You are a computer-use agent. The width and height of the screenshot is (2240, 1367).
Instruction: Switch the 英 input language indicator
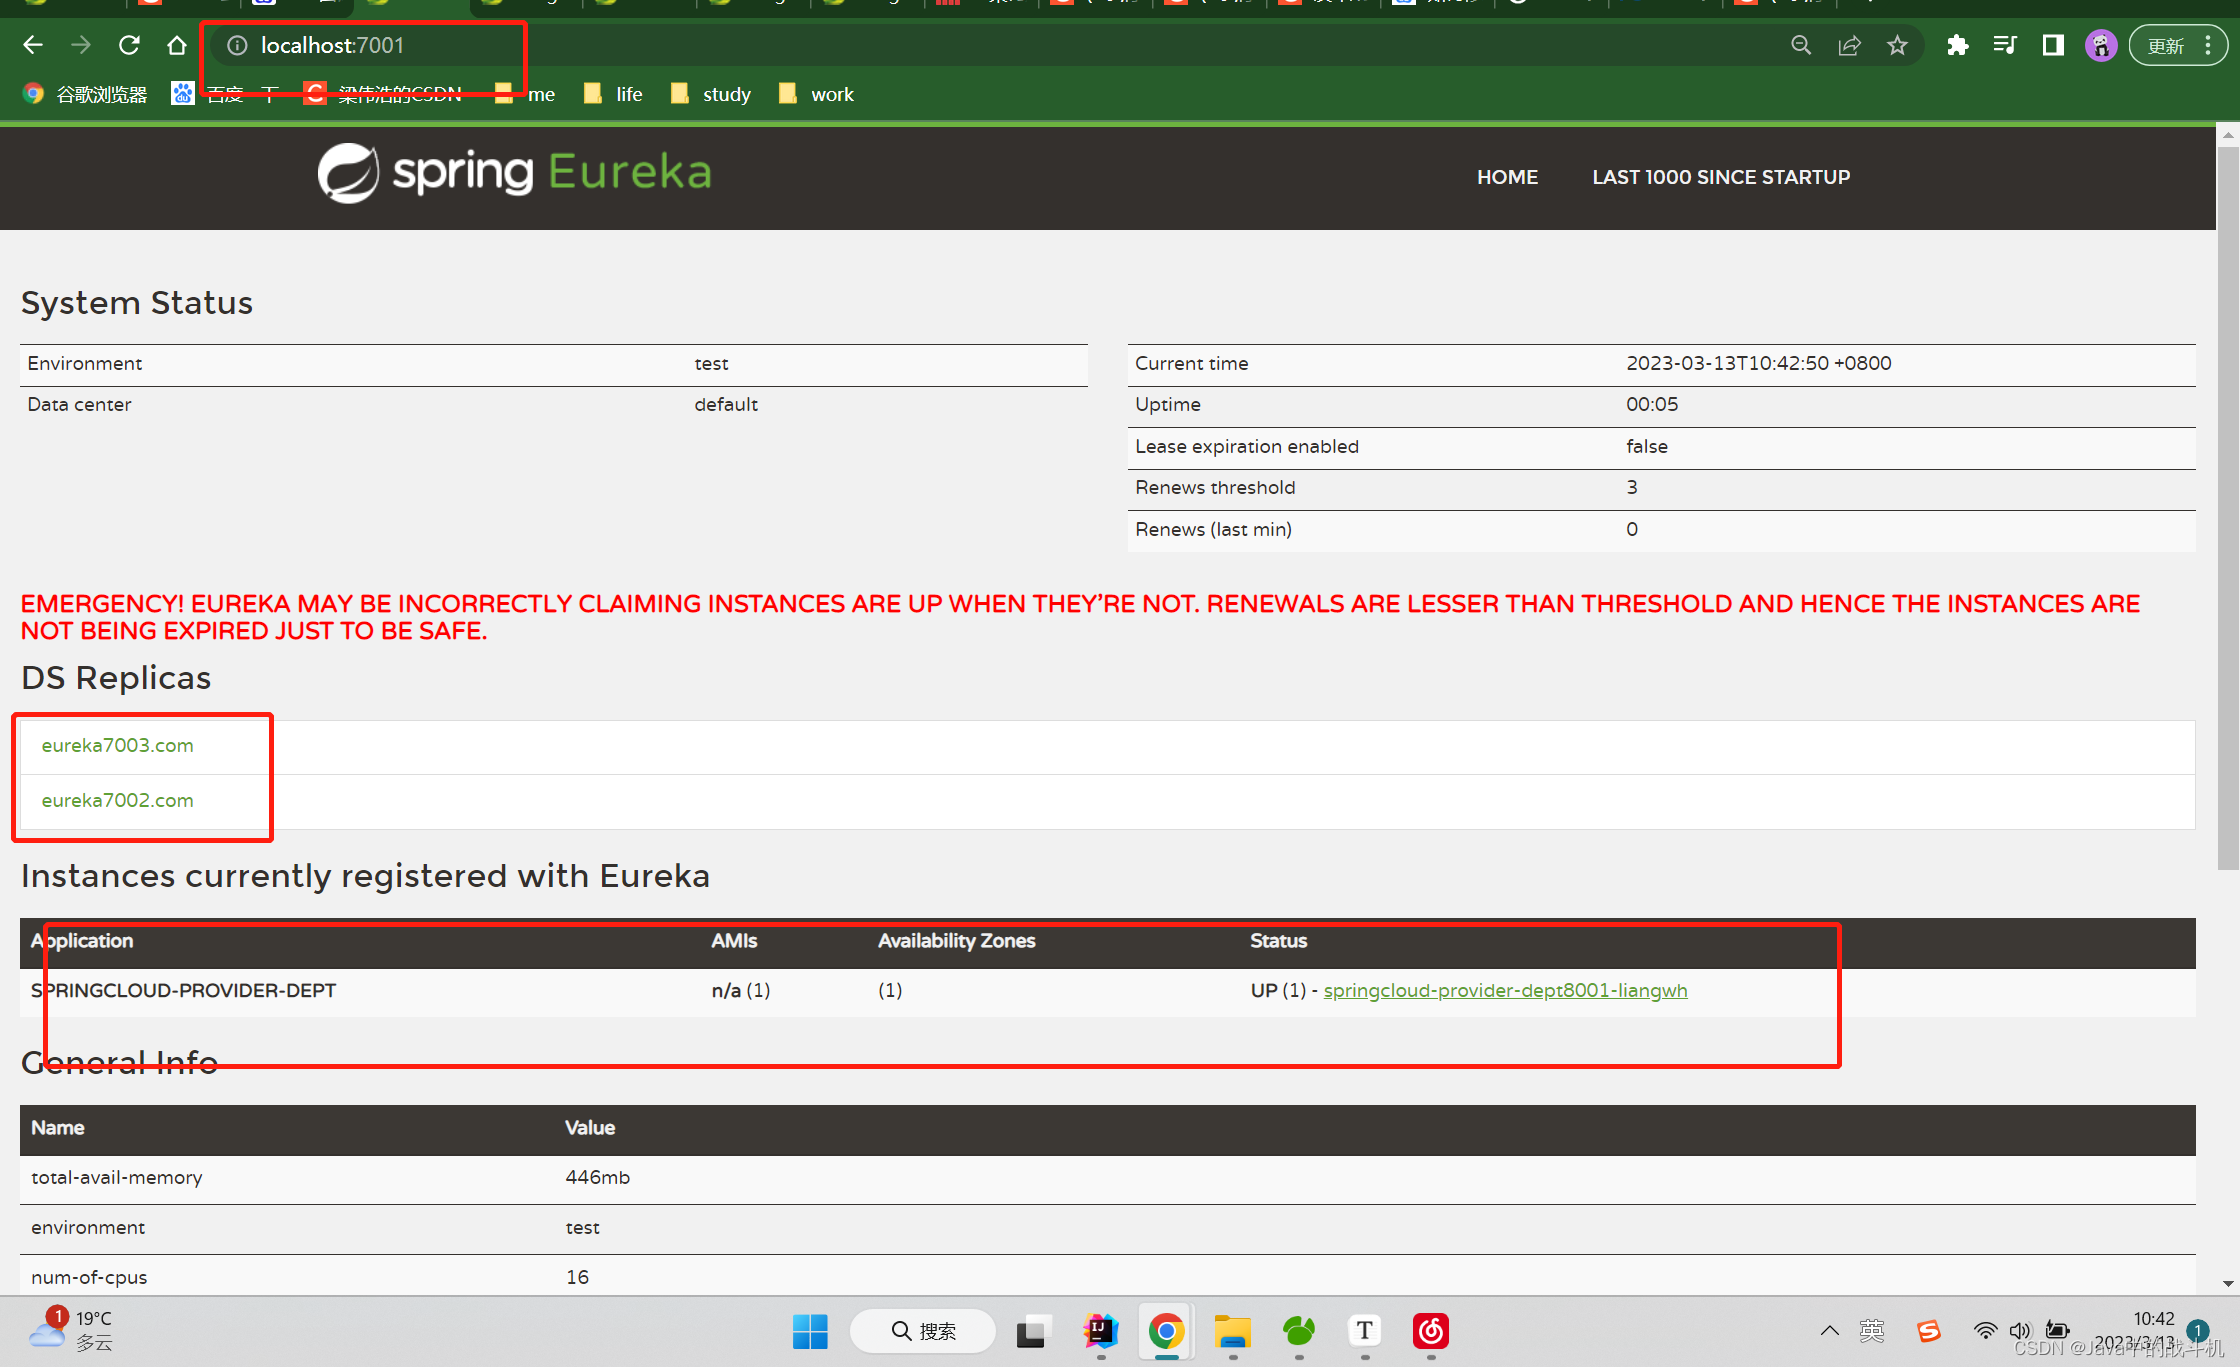pyautogui.click(x=1872, y=1331)
